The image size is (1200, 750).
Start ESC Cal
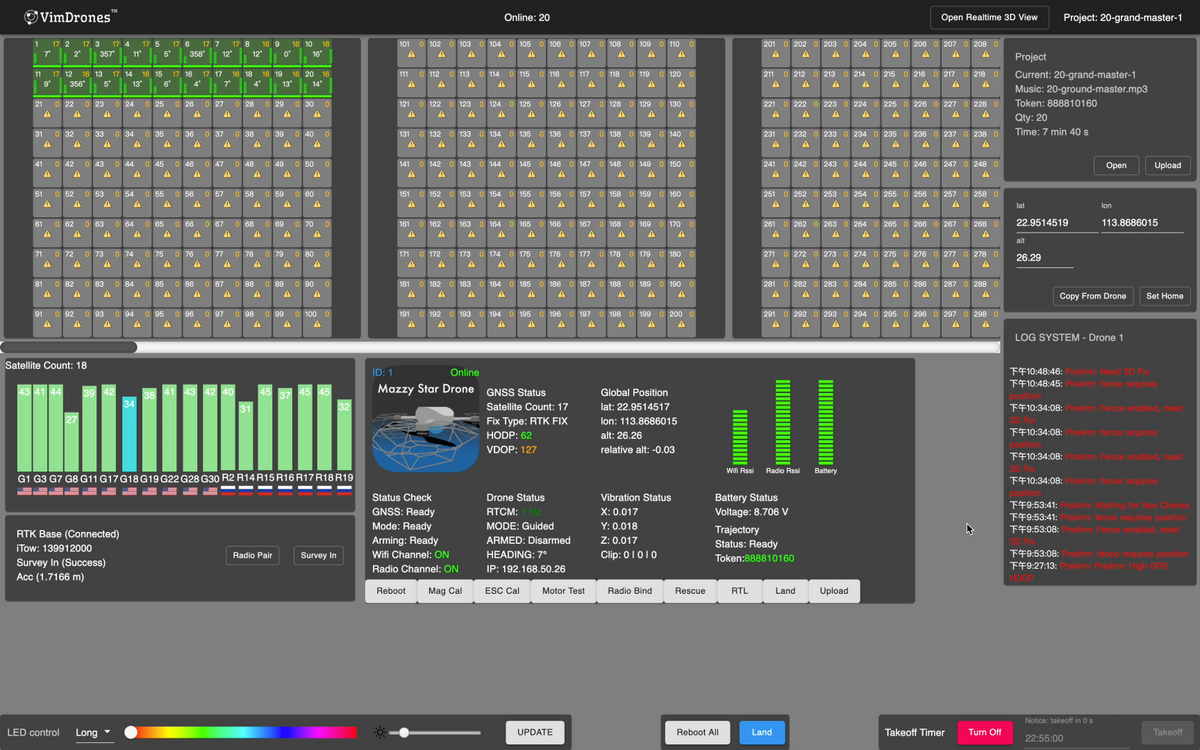[x=502, y=591]
